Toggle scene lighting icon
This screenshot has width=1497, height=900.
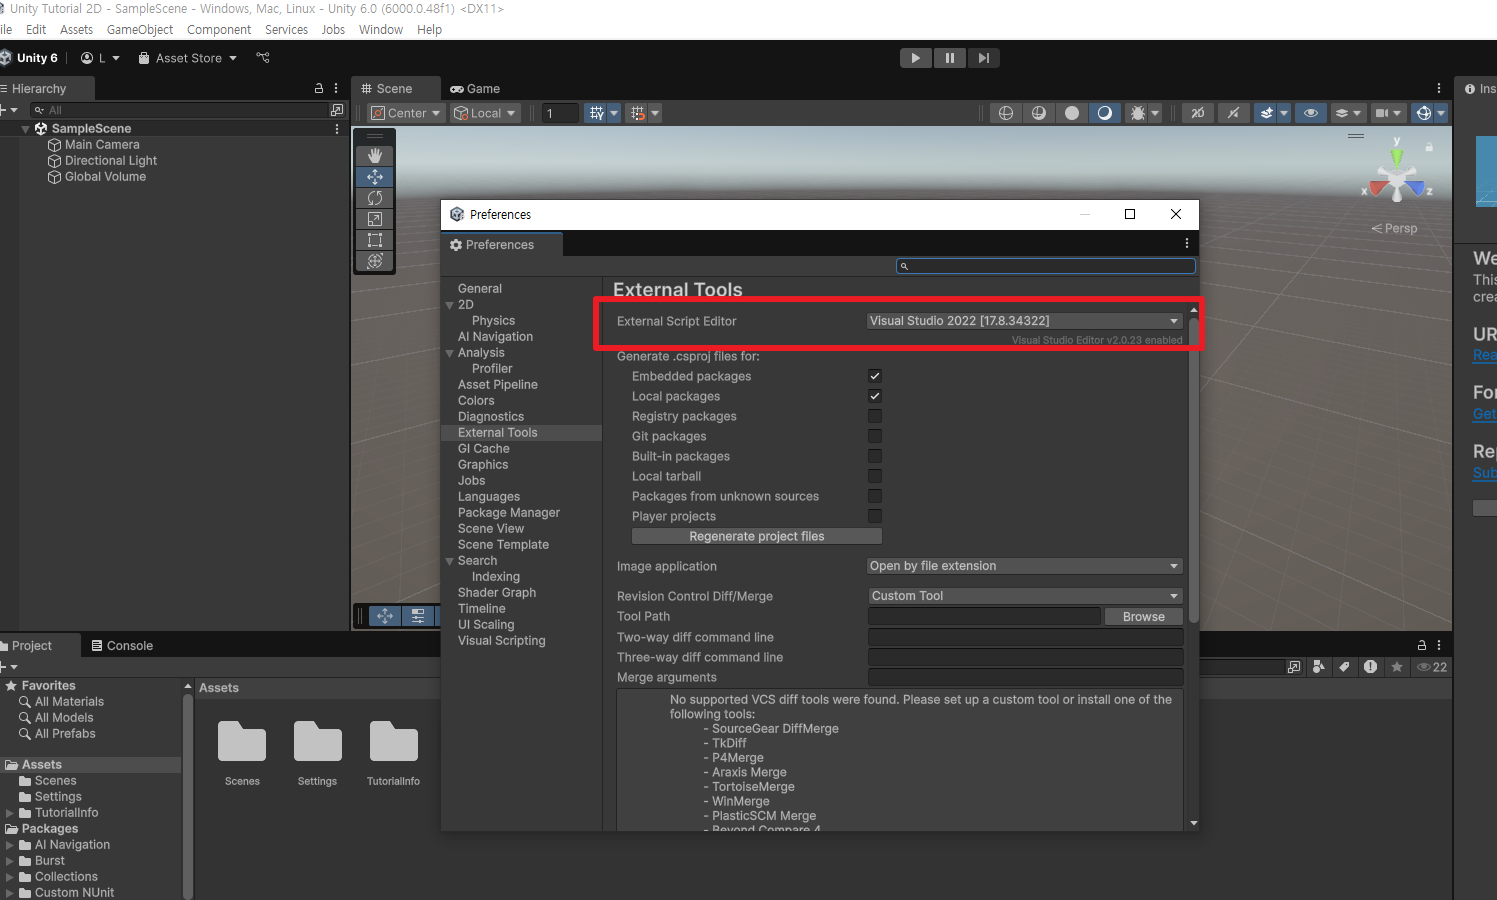pyautogui.click(x=1233, y=113)
